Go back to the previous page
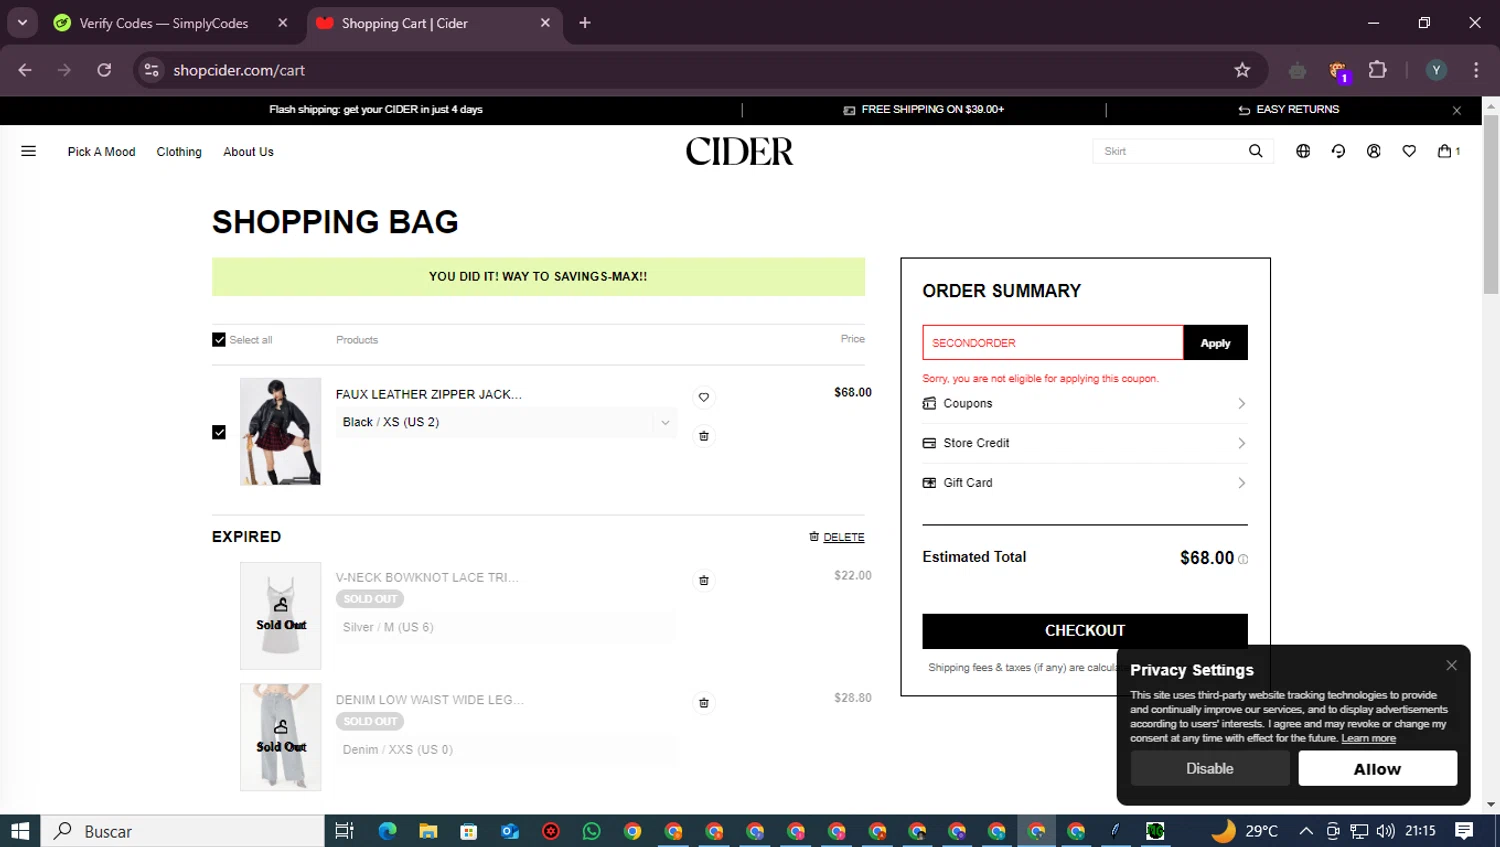The image size is (1500, 847). click(x=25, y=70)
